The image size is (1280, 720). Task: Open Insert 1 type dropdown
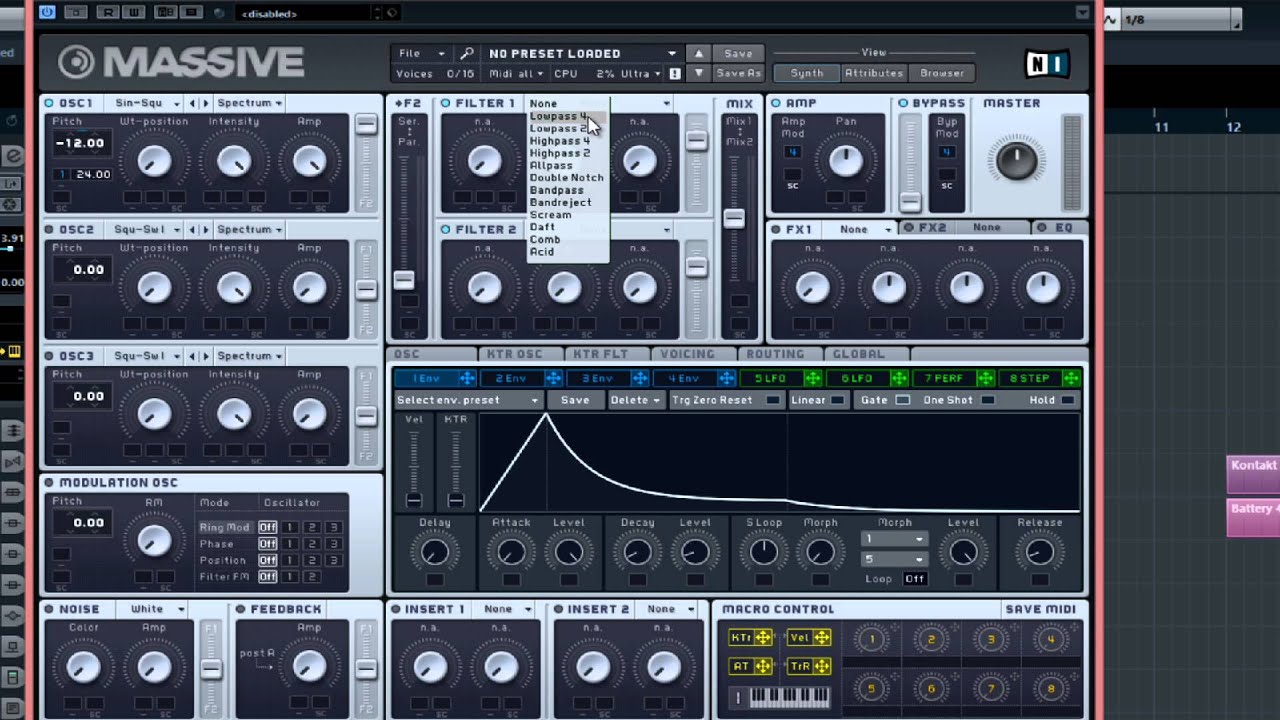(505, 609)
